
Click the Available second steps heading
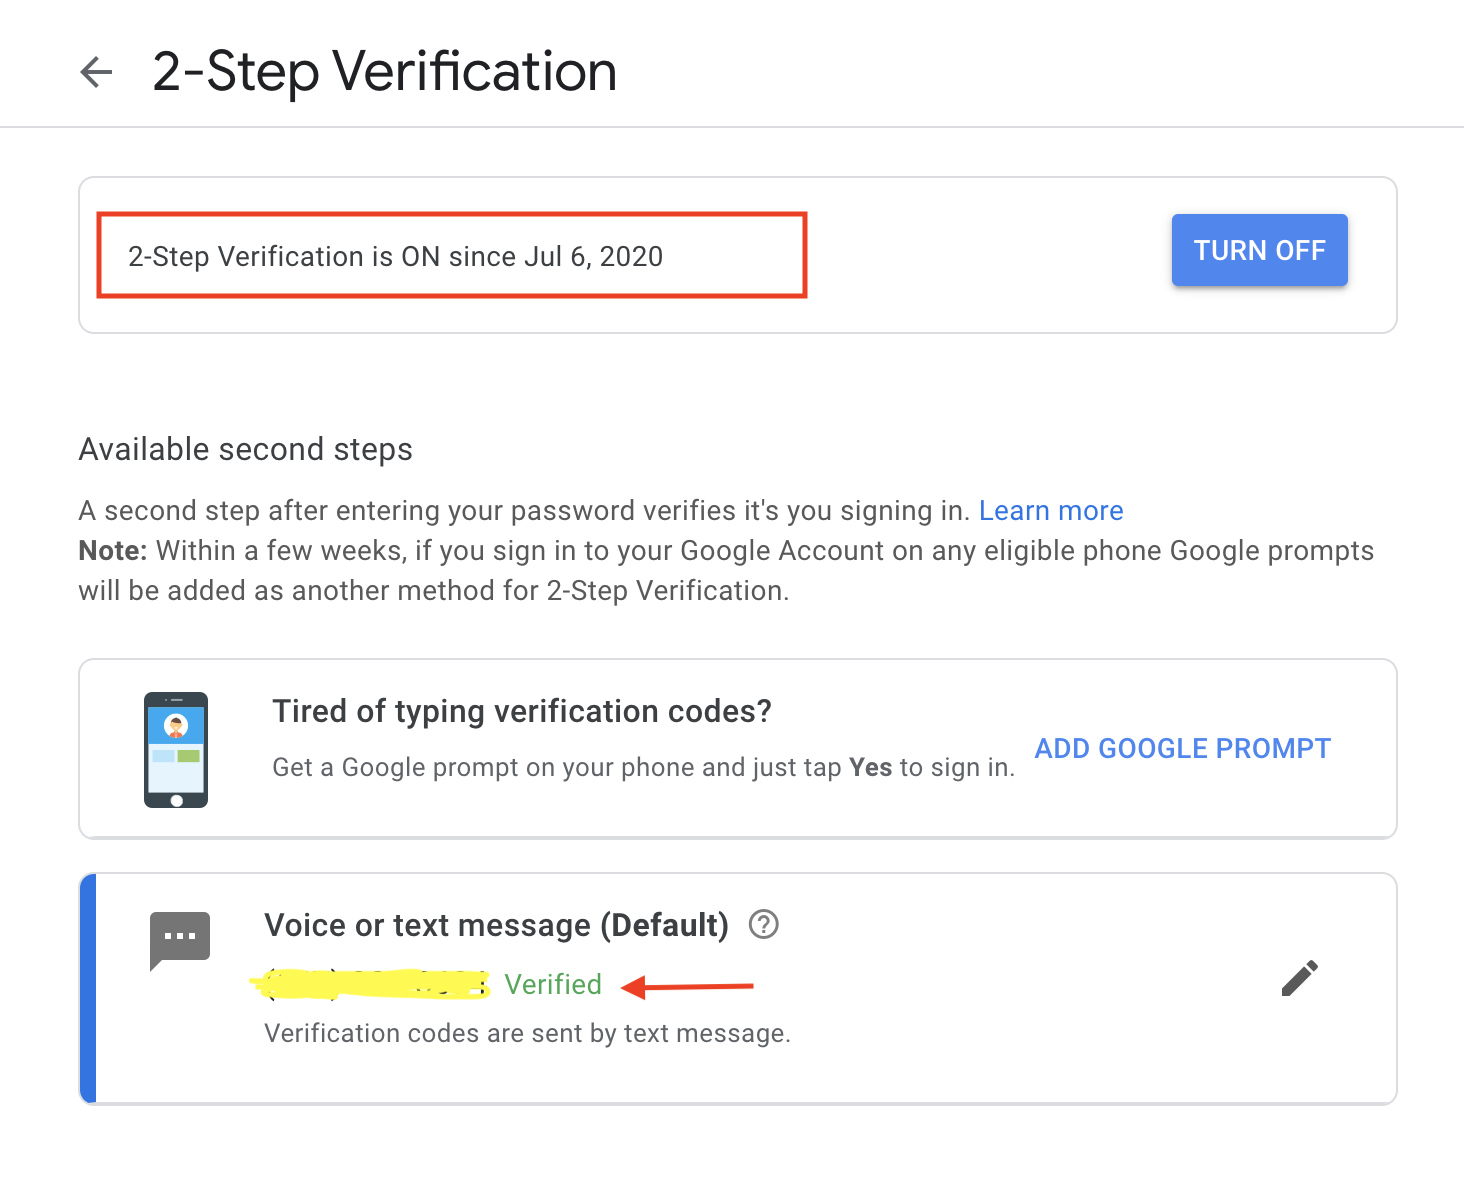coord(245,450)
